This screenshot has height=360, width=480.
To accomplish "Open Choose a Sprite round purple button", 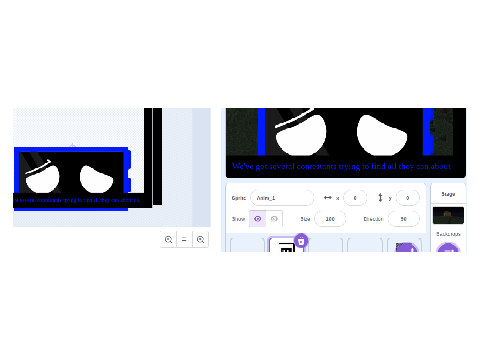I will pos(406,248).
